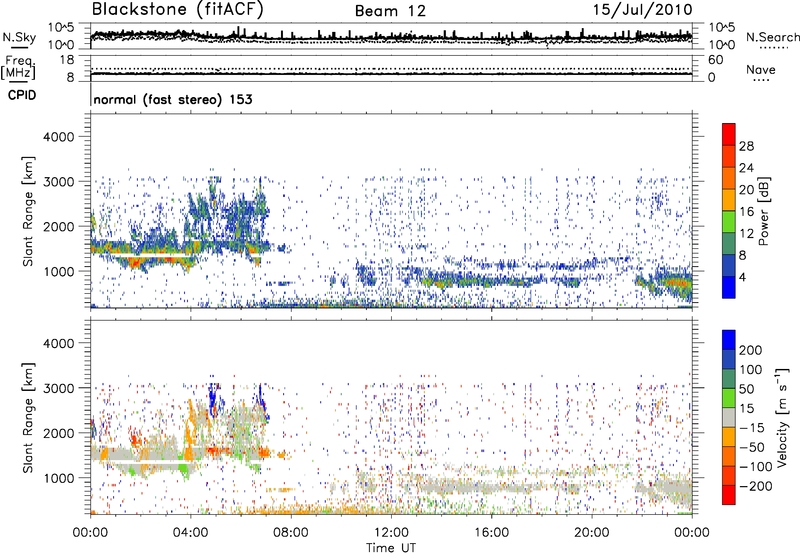800x554 pixels.
Task: Click the Nave legend label
Action: (761, 69)
